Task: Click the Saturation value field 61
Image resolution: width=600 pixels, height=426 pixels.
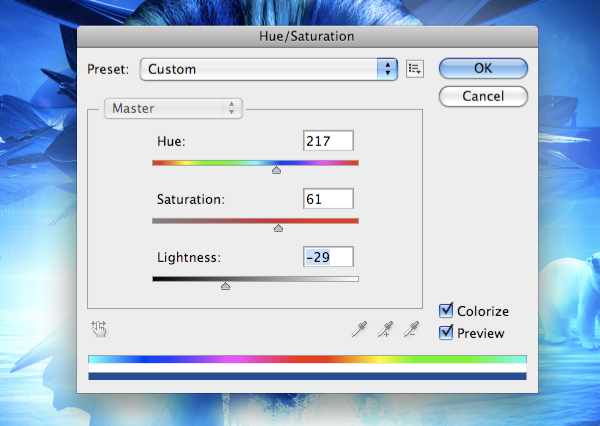Action: pyautogui.click(x=328, y=198)
